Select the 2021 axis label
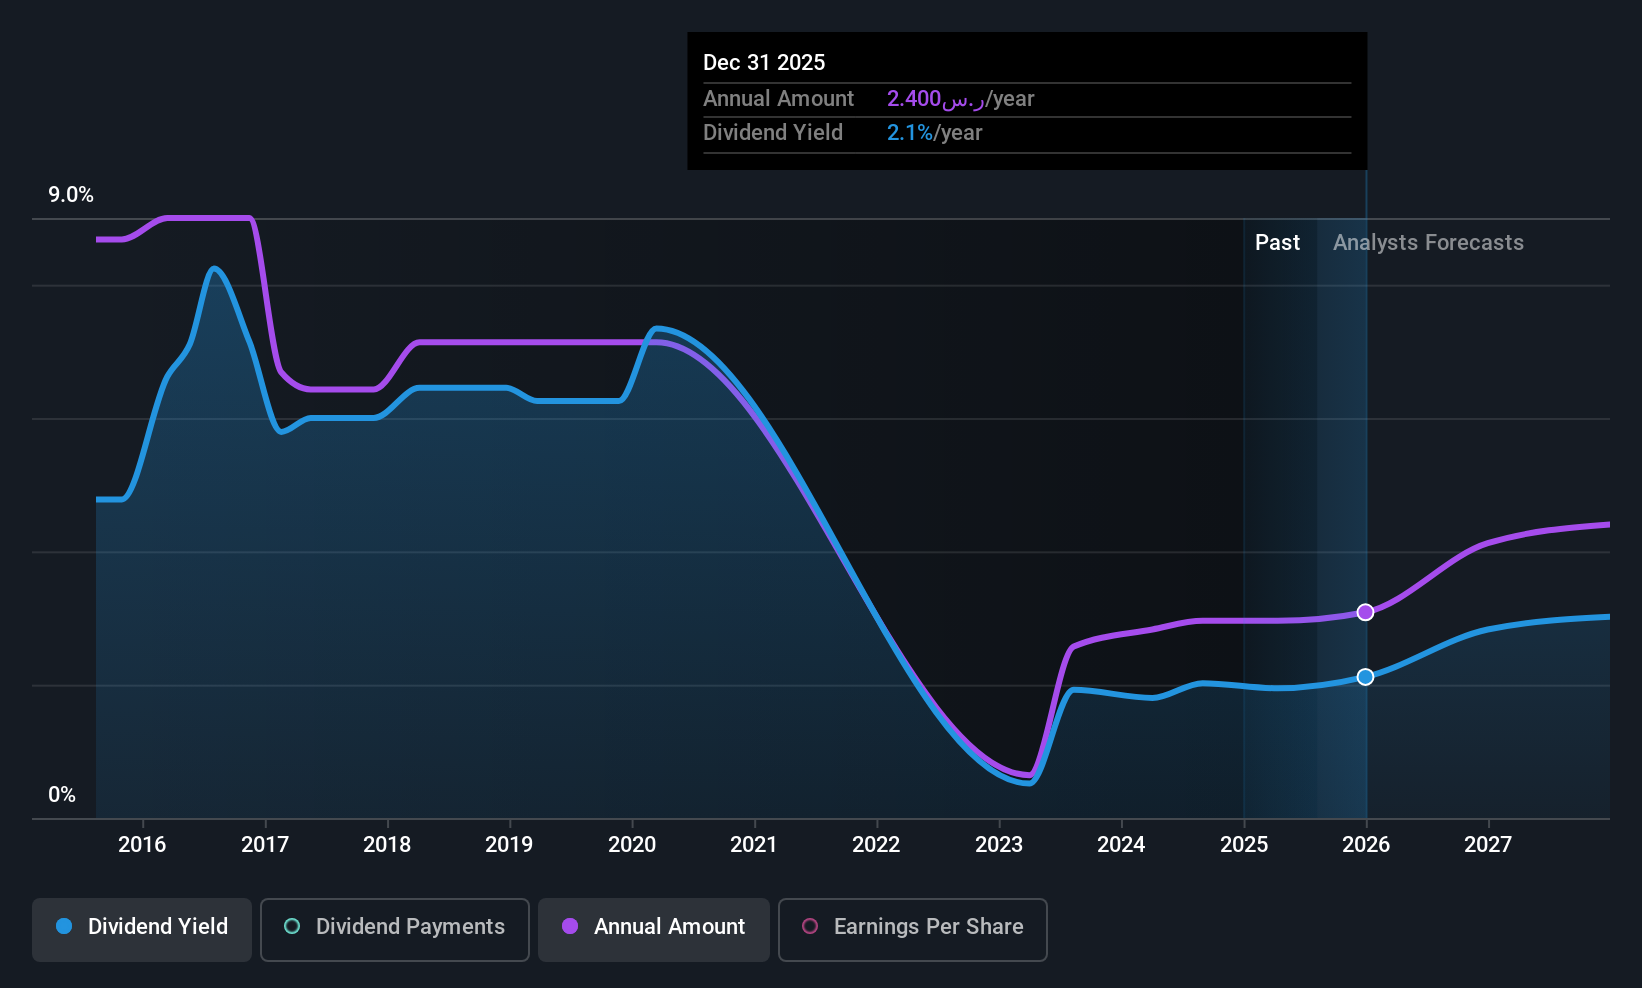The height and width of the screenshot is (988, 1642). tap(754, 845)
